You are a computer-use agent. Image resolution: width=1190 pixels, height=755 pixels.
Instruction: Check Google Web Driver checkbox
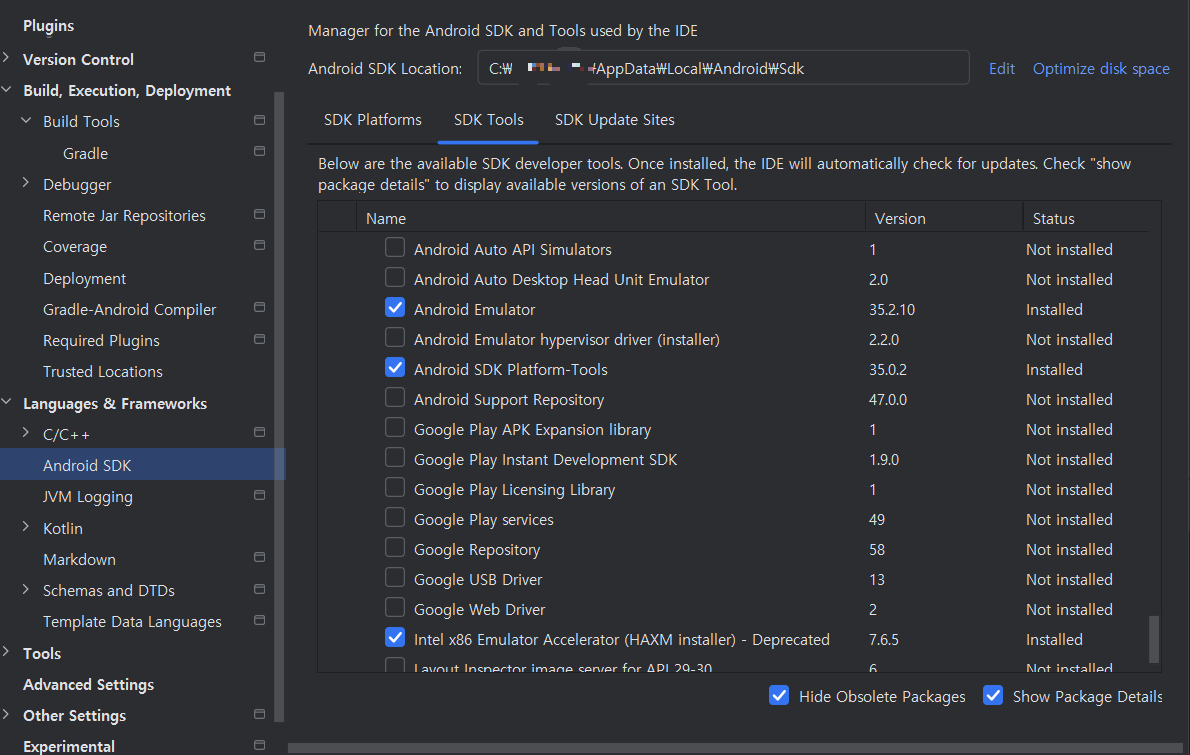tap(395, 608)
